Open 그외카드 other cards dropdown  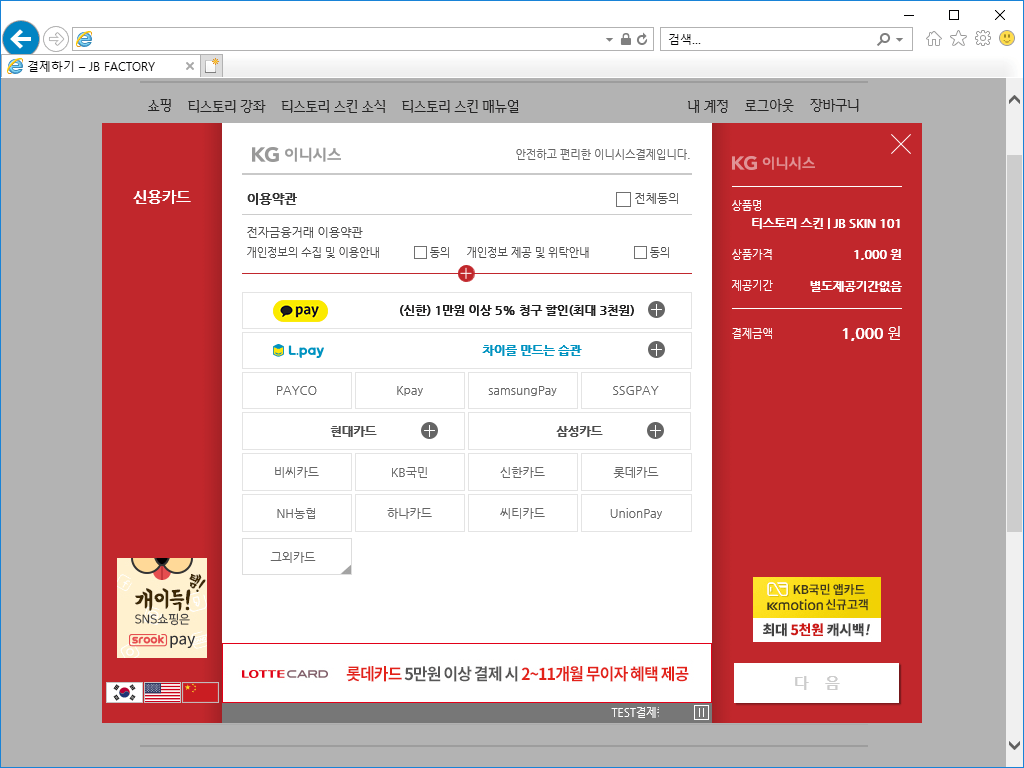(x=296, y=556)
